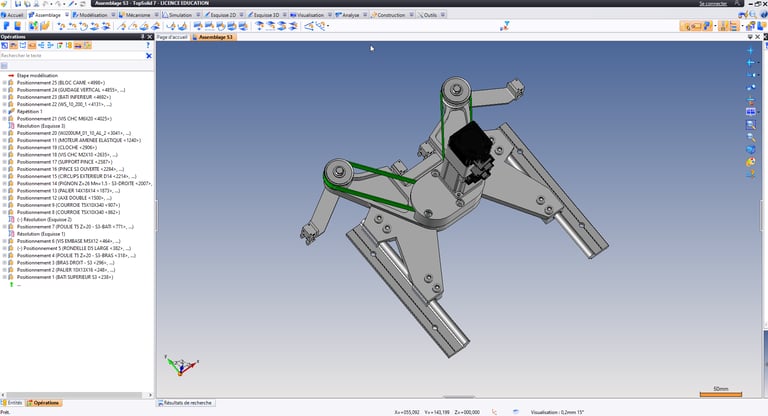Select the Opérations tab at bottom left
This screenshot has width=768, height=416.
coord(43,403)
